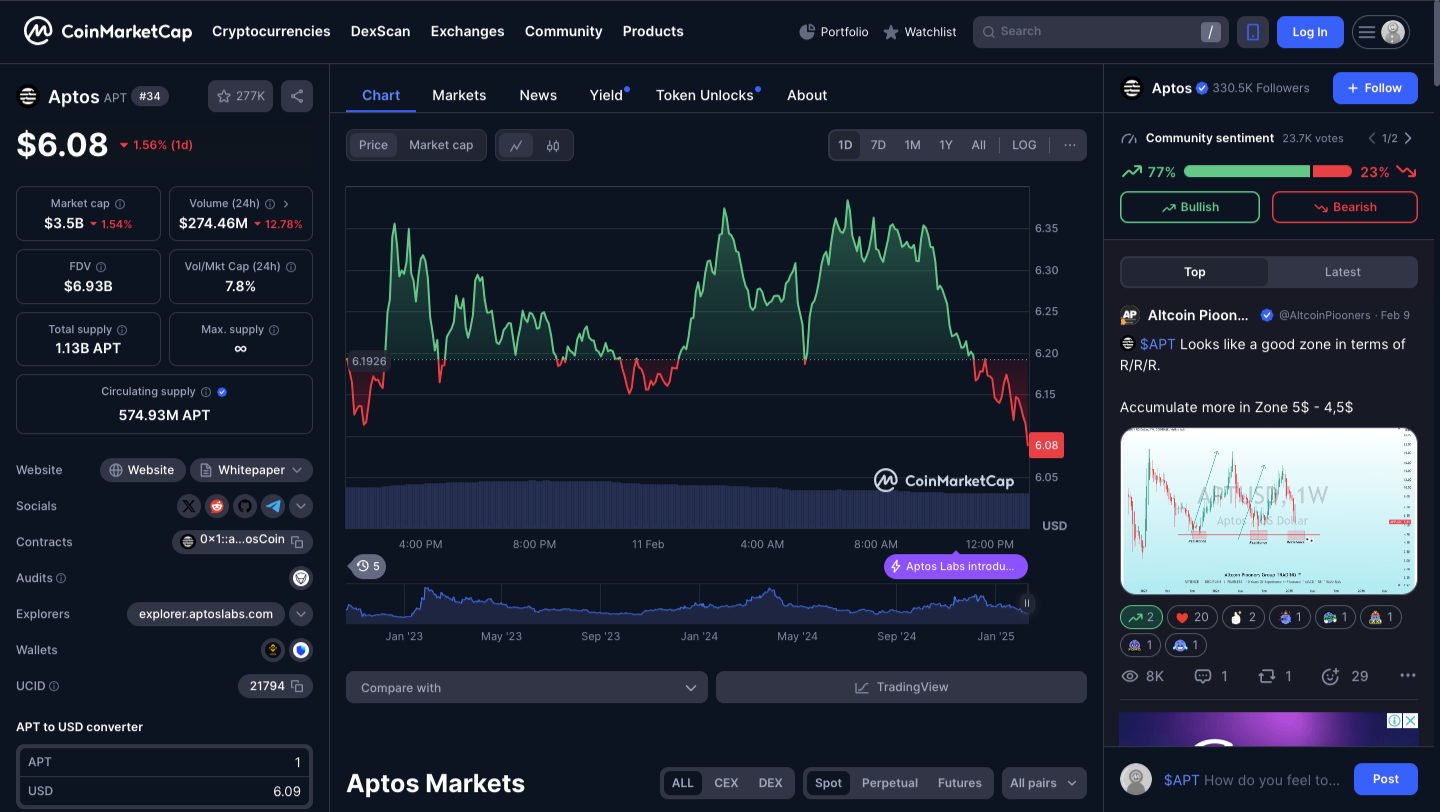The image size is (1440, 812).
Task: Open the Compare with dropdown
Action: point(527,687)
